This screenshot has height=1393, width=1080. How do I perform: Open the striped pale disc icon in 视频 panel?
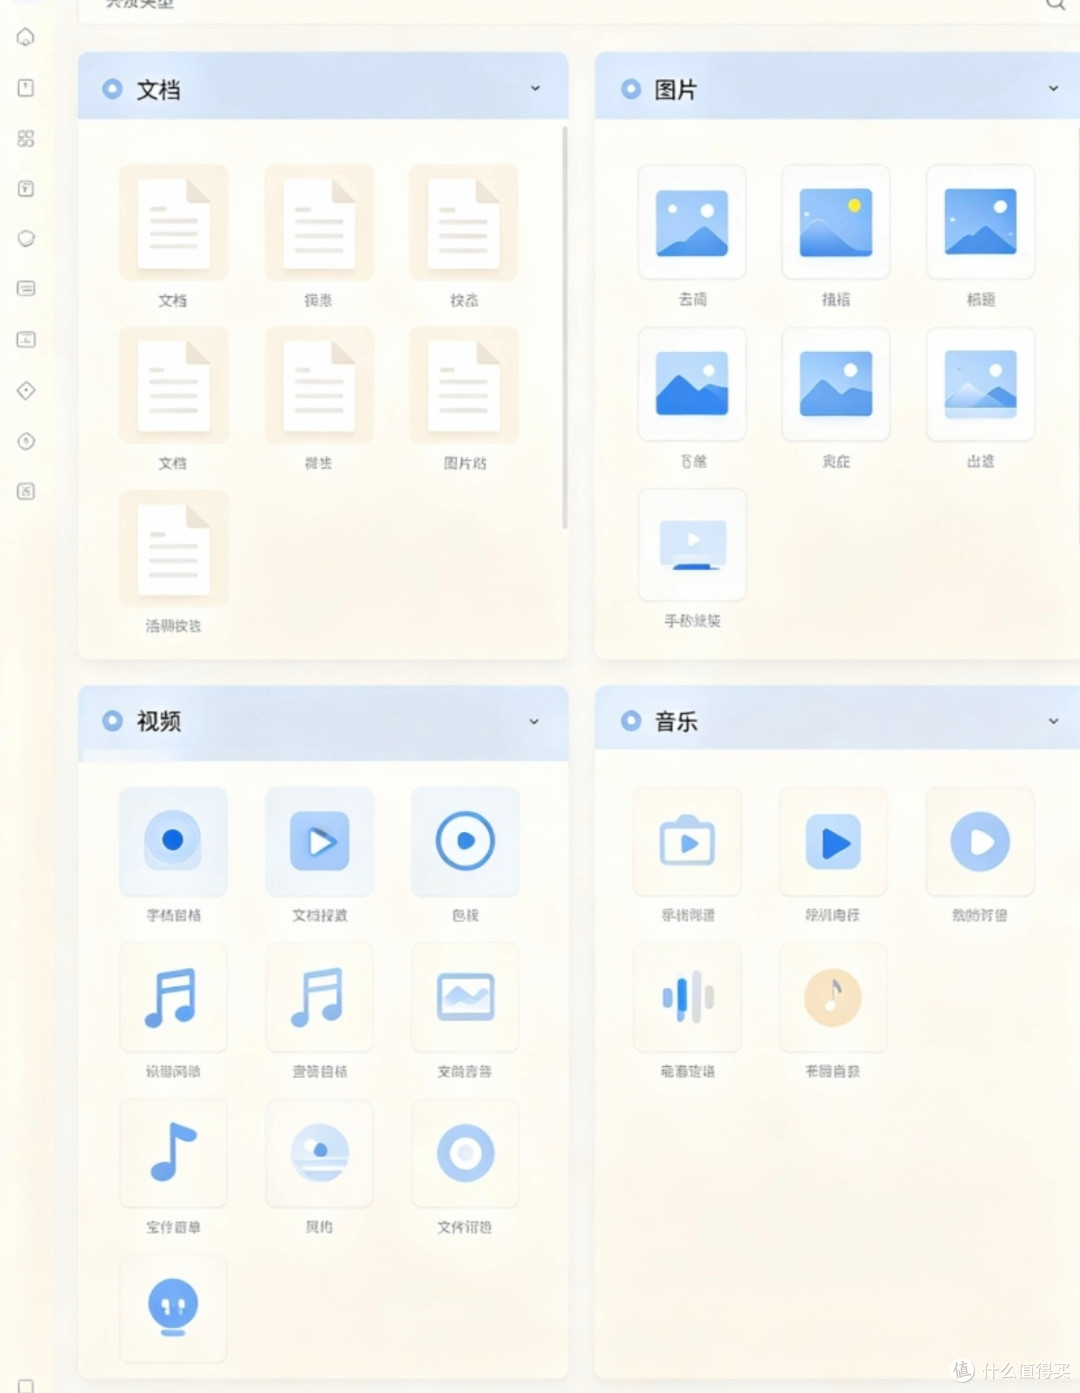point(319,1153)
